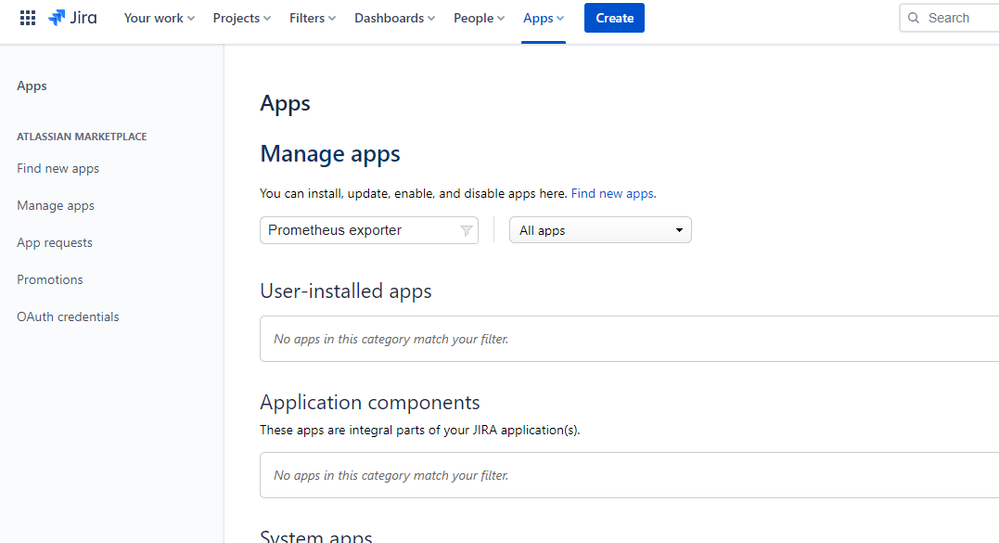Expand the Projects menu
This screenshot has width=999, height=543.
(x=242, y=18)
